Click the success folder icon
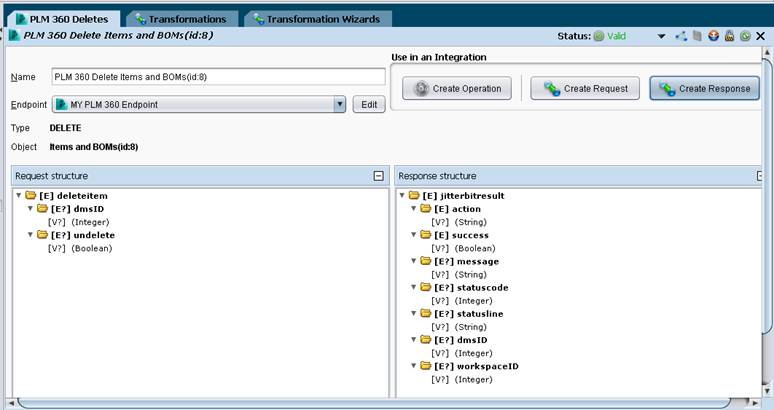The image size is (774, 410). coord(426,235)
